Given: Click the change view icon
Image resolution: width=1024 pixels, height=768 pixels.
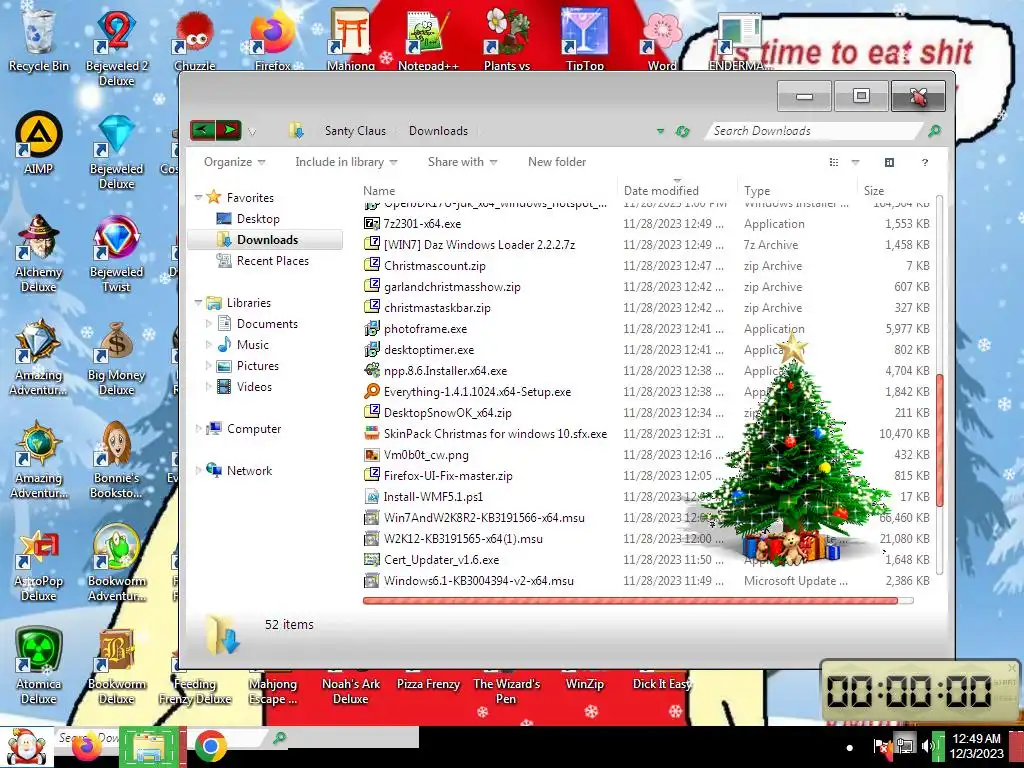Looking at the screenshot, I should tap(834, 162).
